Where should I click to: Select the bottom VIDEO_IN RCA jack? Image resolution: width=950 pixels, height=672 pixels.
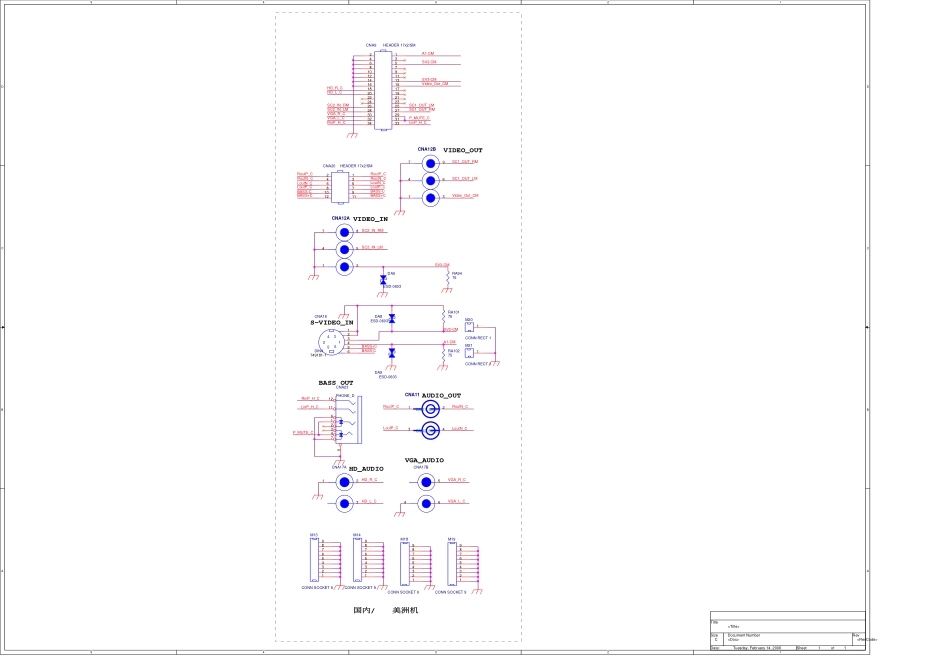pyautogui.click(x=344, y=267)
